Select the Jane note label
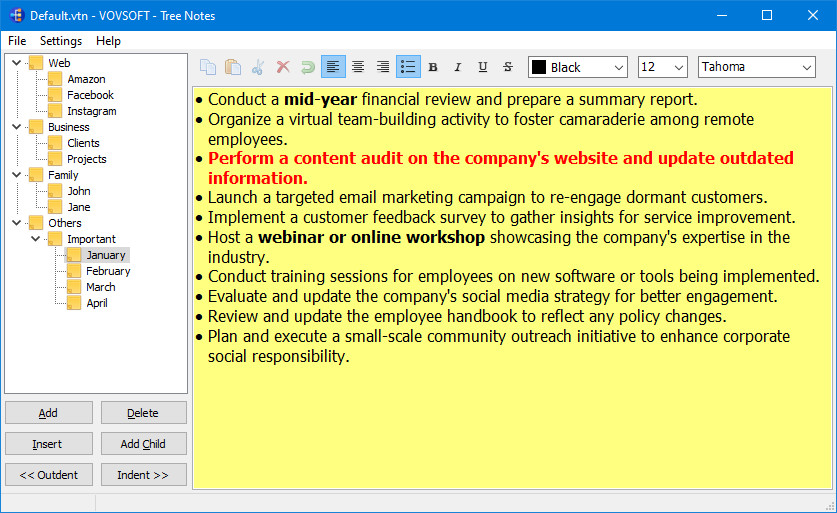837x513 pixels. [x=78, y=207]
